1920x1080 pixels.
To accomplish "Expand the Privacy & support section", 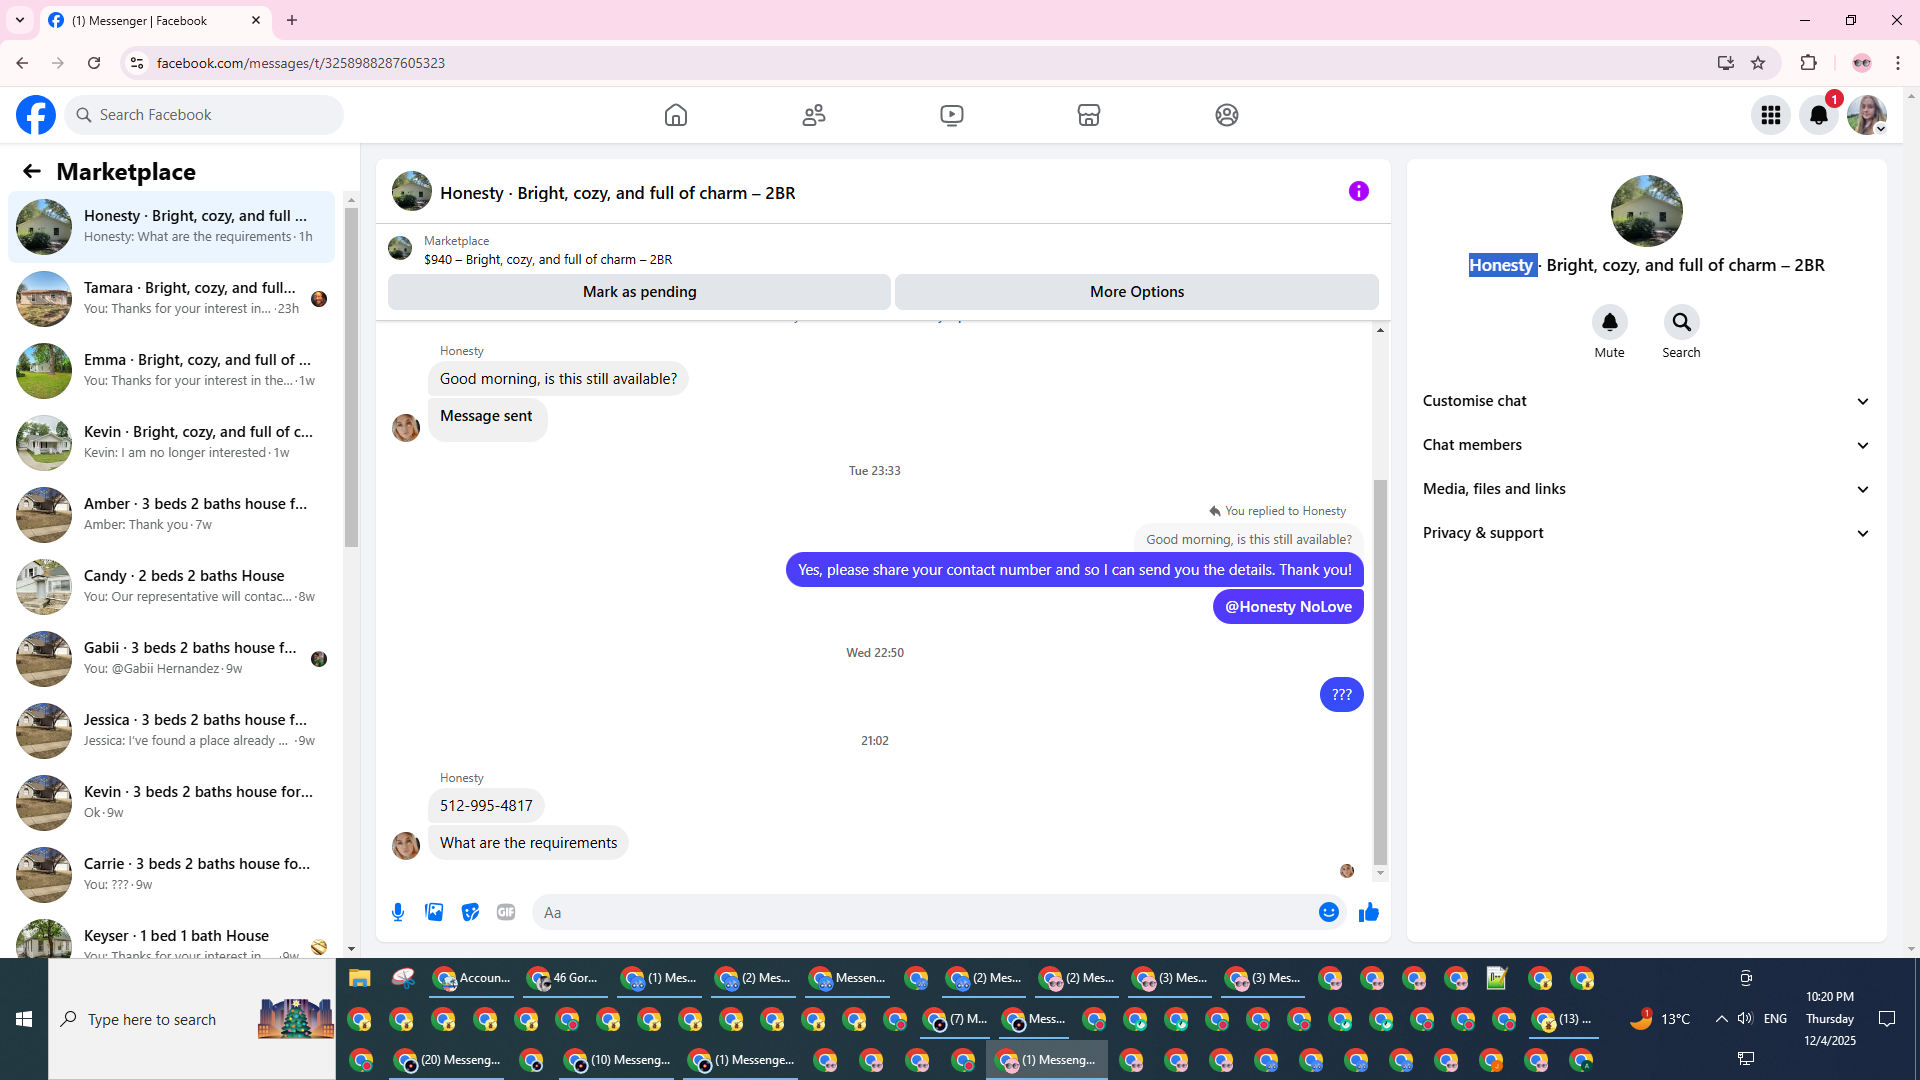I will pos(1645,533).
